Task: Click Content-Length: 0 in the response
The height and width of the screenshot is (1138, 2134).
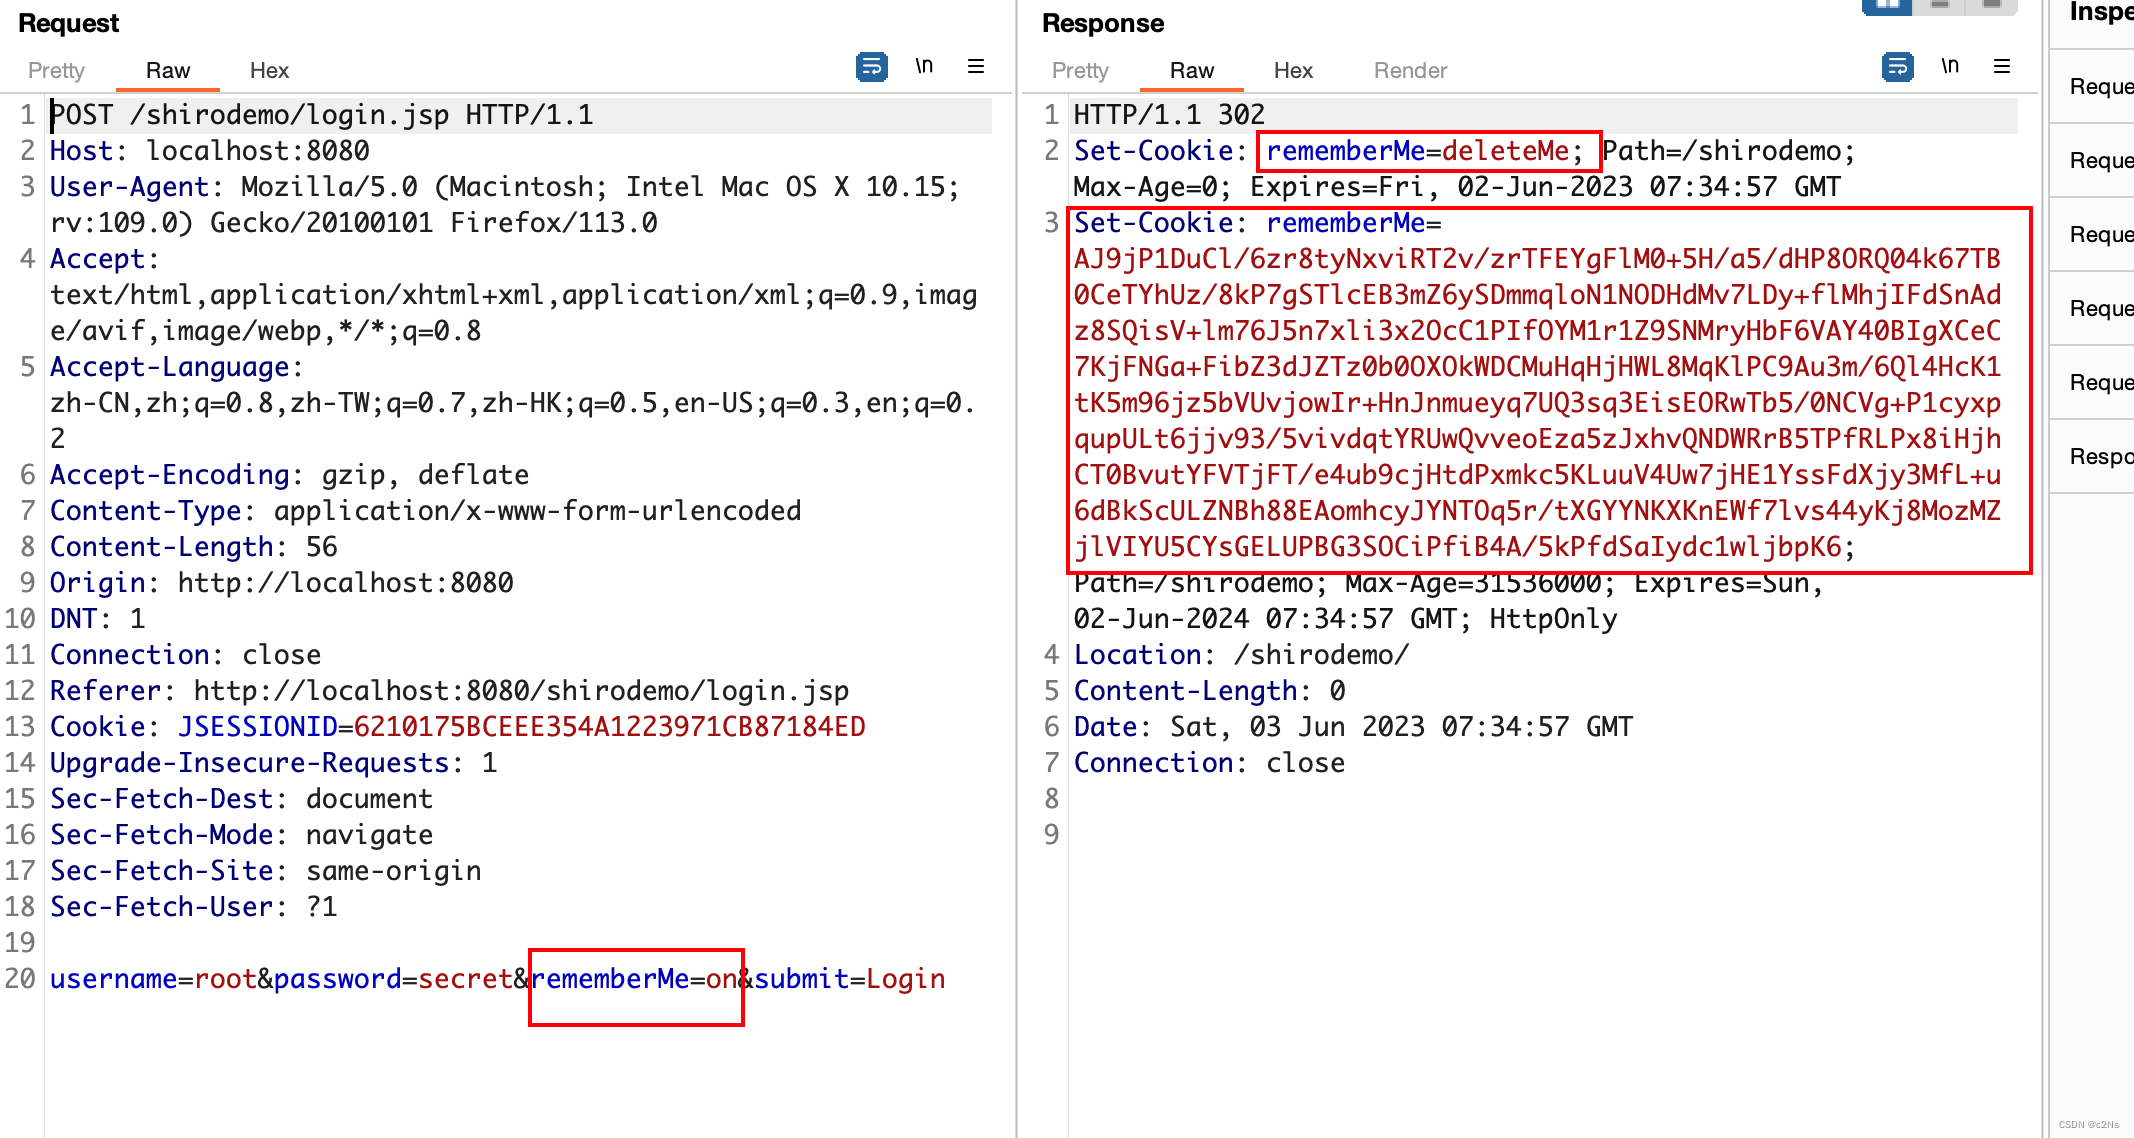Action: pos(1210,691)
